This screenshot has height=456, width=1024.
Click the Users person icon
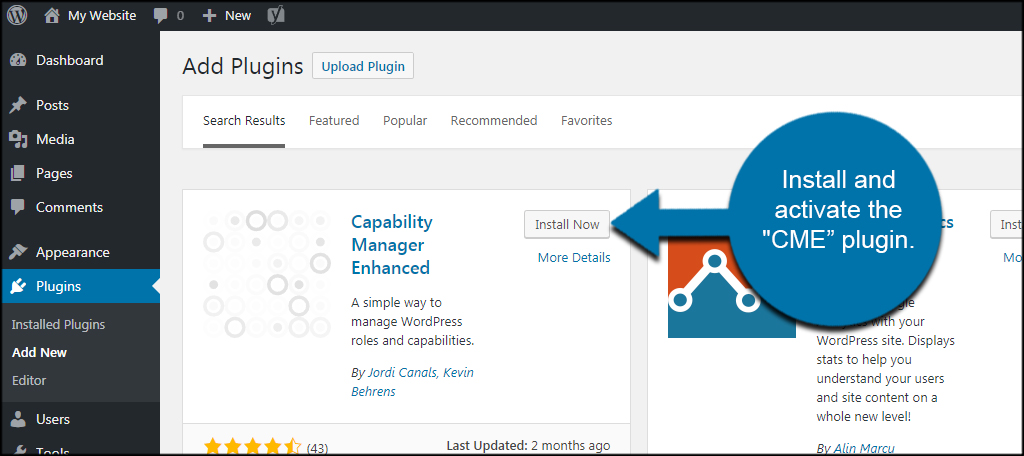[18, 419]
